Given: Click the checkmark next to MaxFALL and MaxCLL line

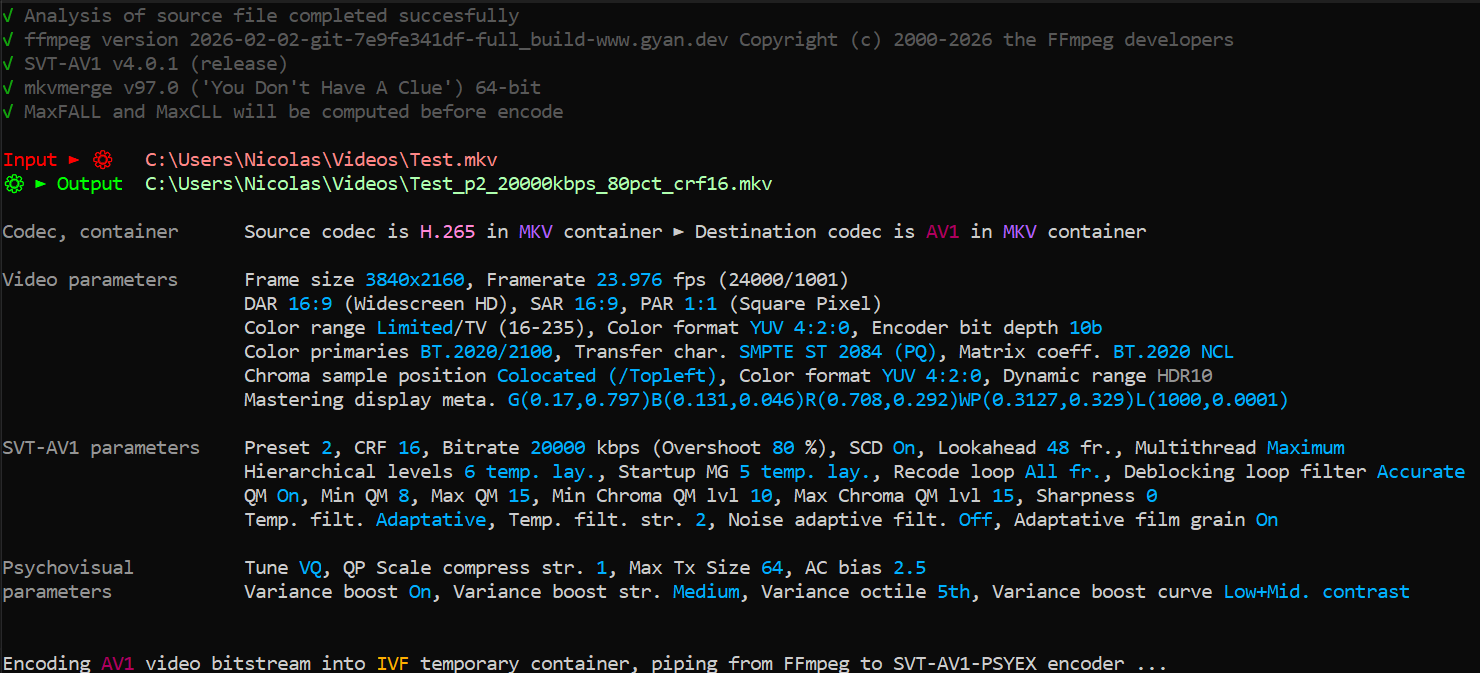Looking at the screenshot, I should coord(8,112).
